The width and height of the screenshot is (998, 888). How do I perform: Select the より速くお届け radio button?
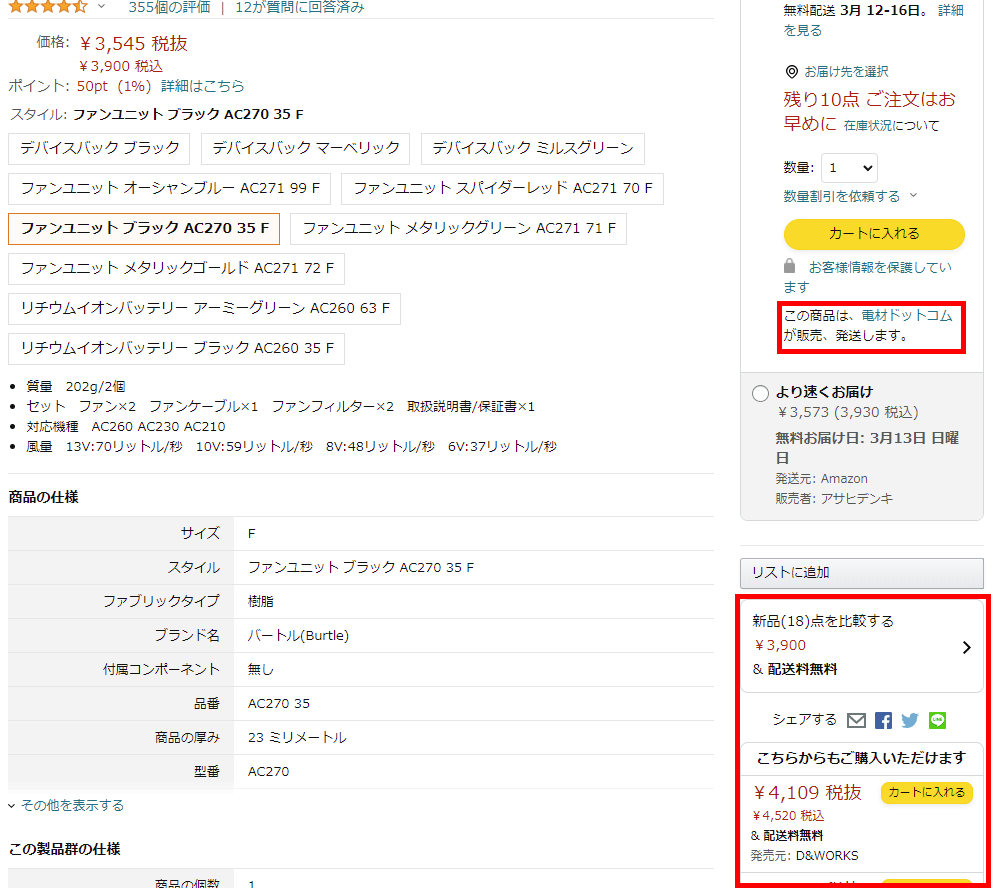[760, 393]
